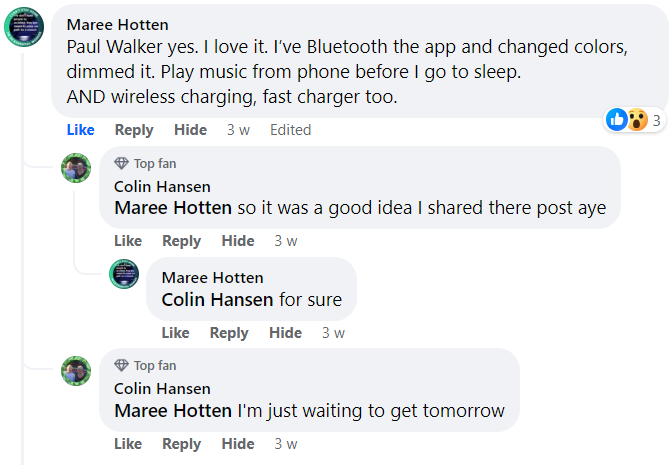Click Colin Hansen's avatar on first reply
Screen dimensions: 671x465
point(76,168)
